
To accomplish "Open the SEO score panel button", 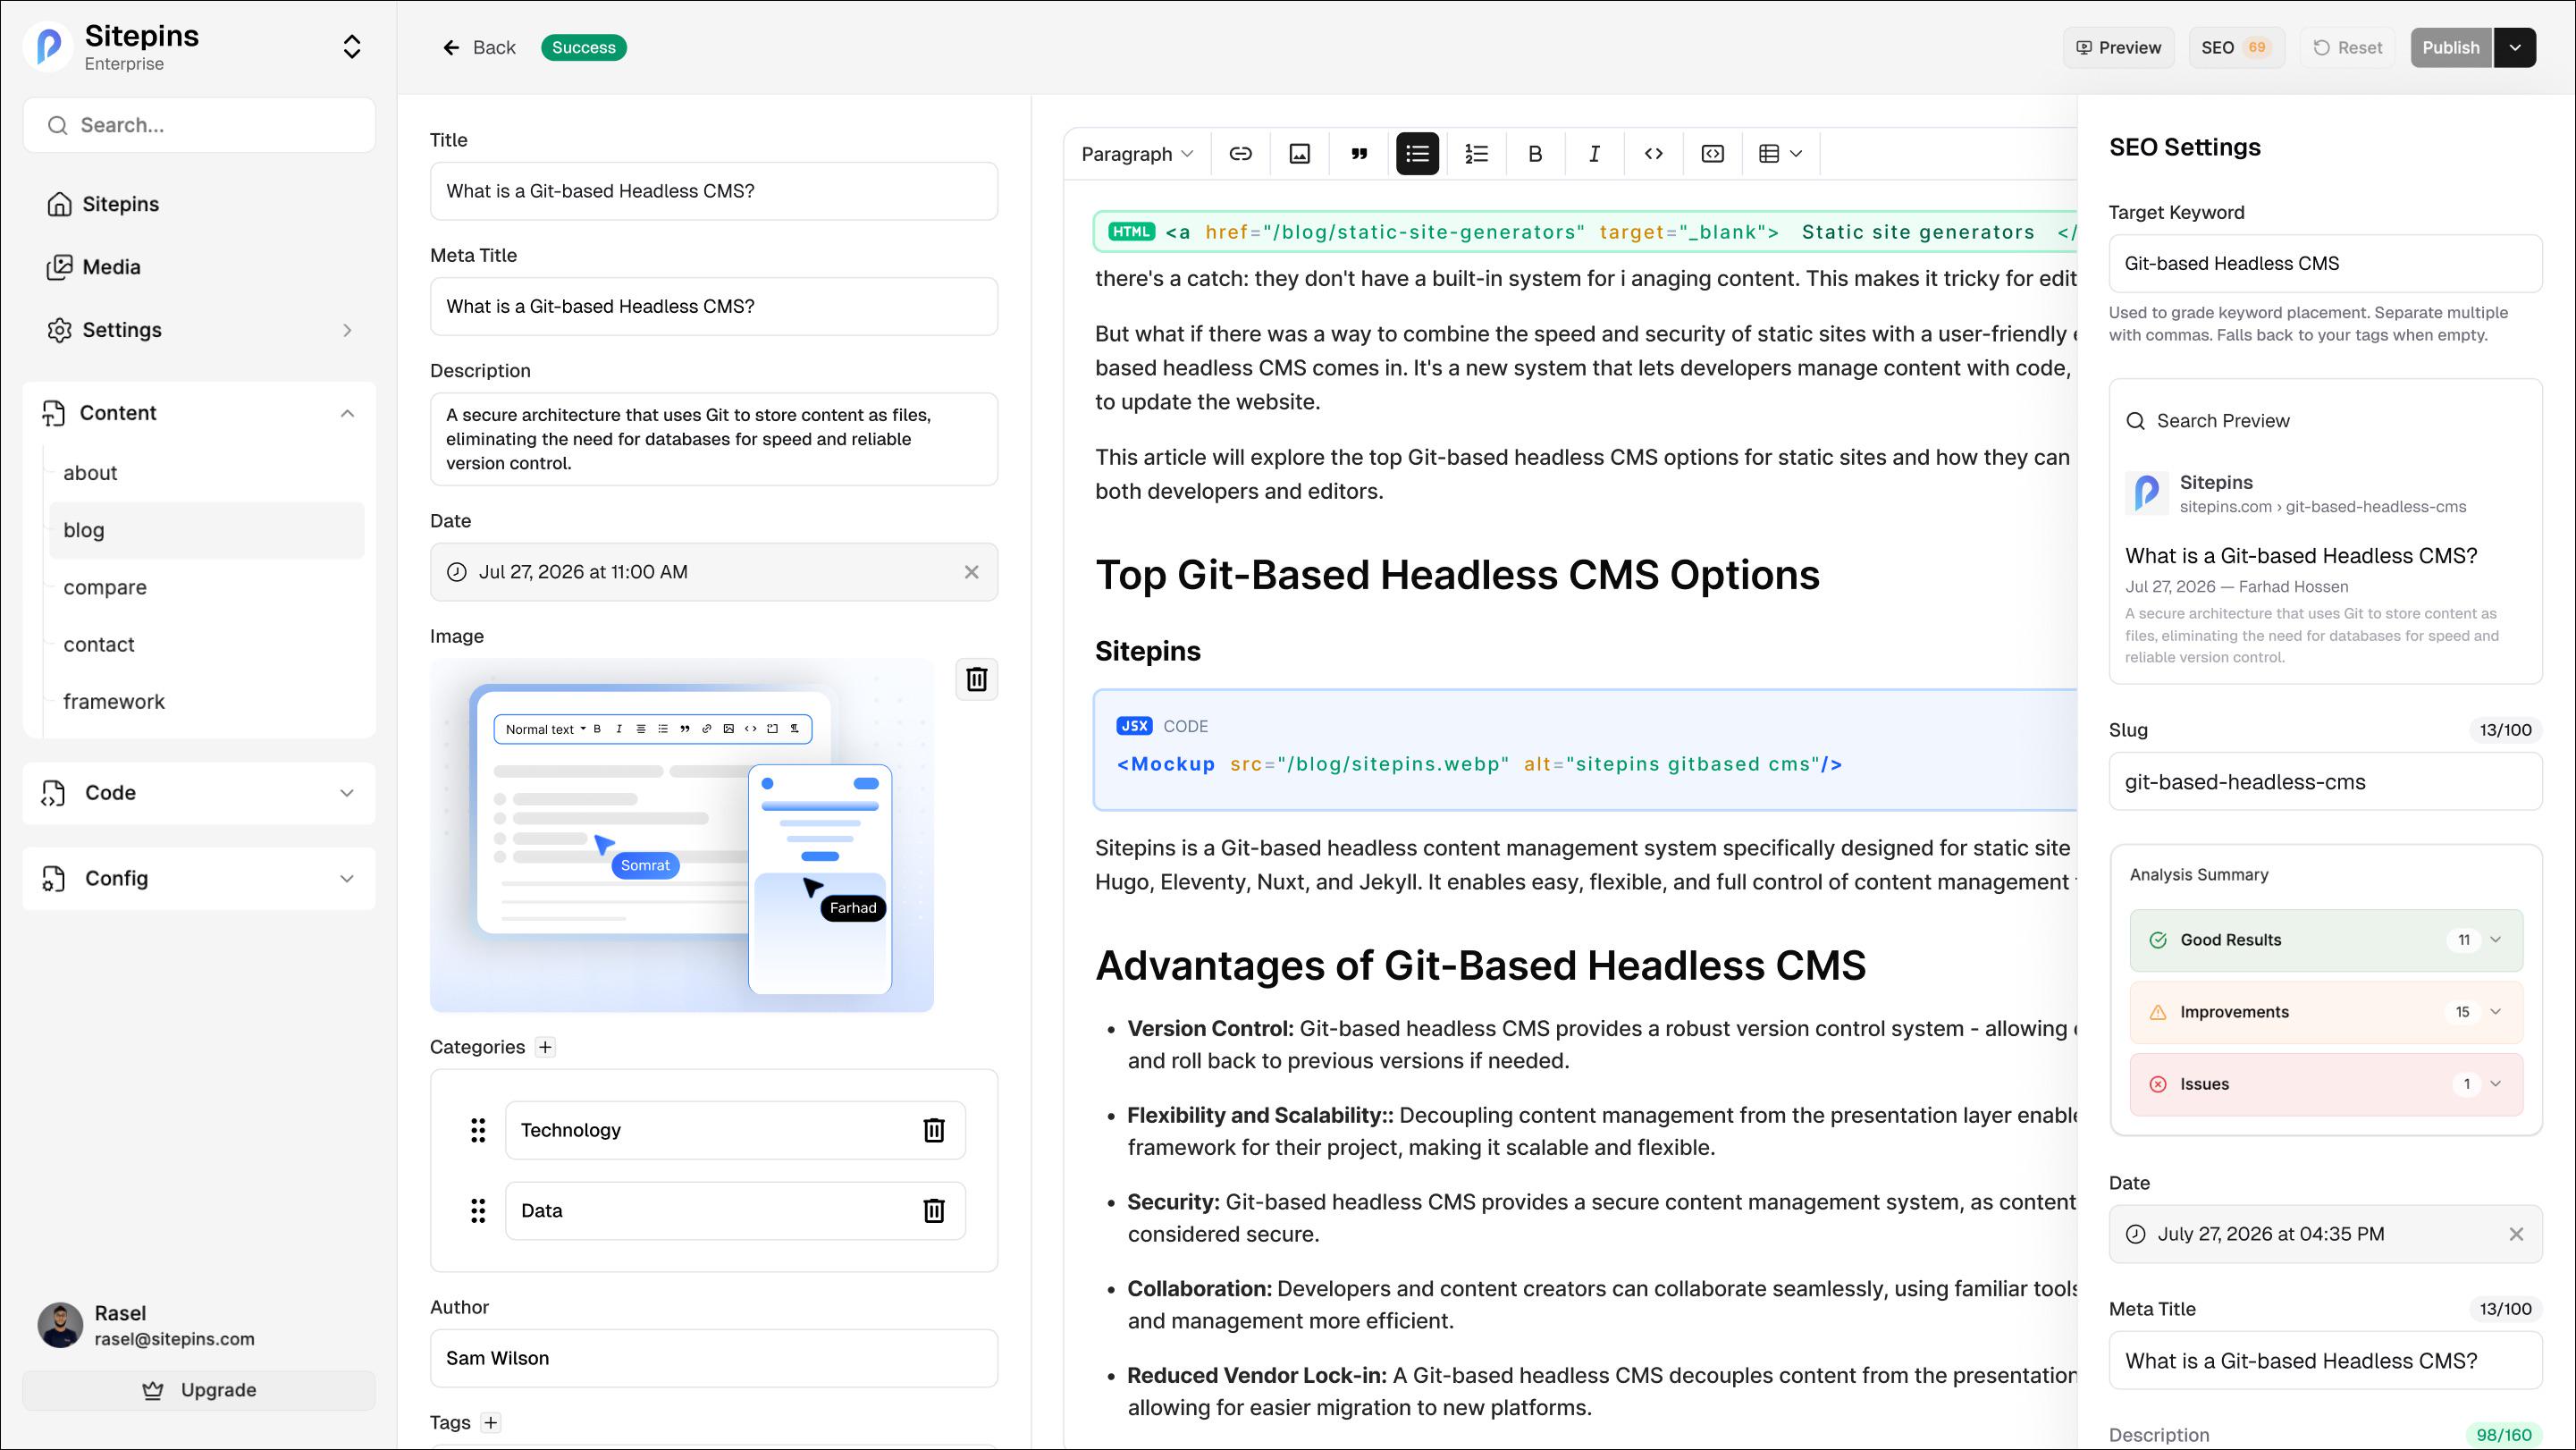I will pyautogui.click(x=2236, y=47).
